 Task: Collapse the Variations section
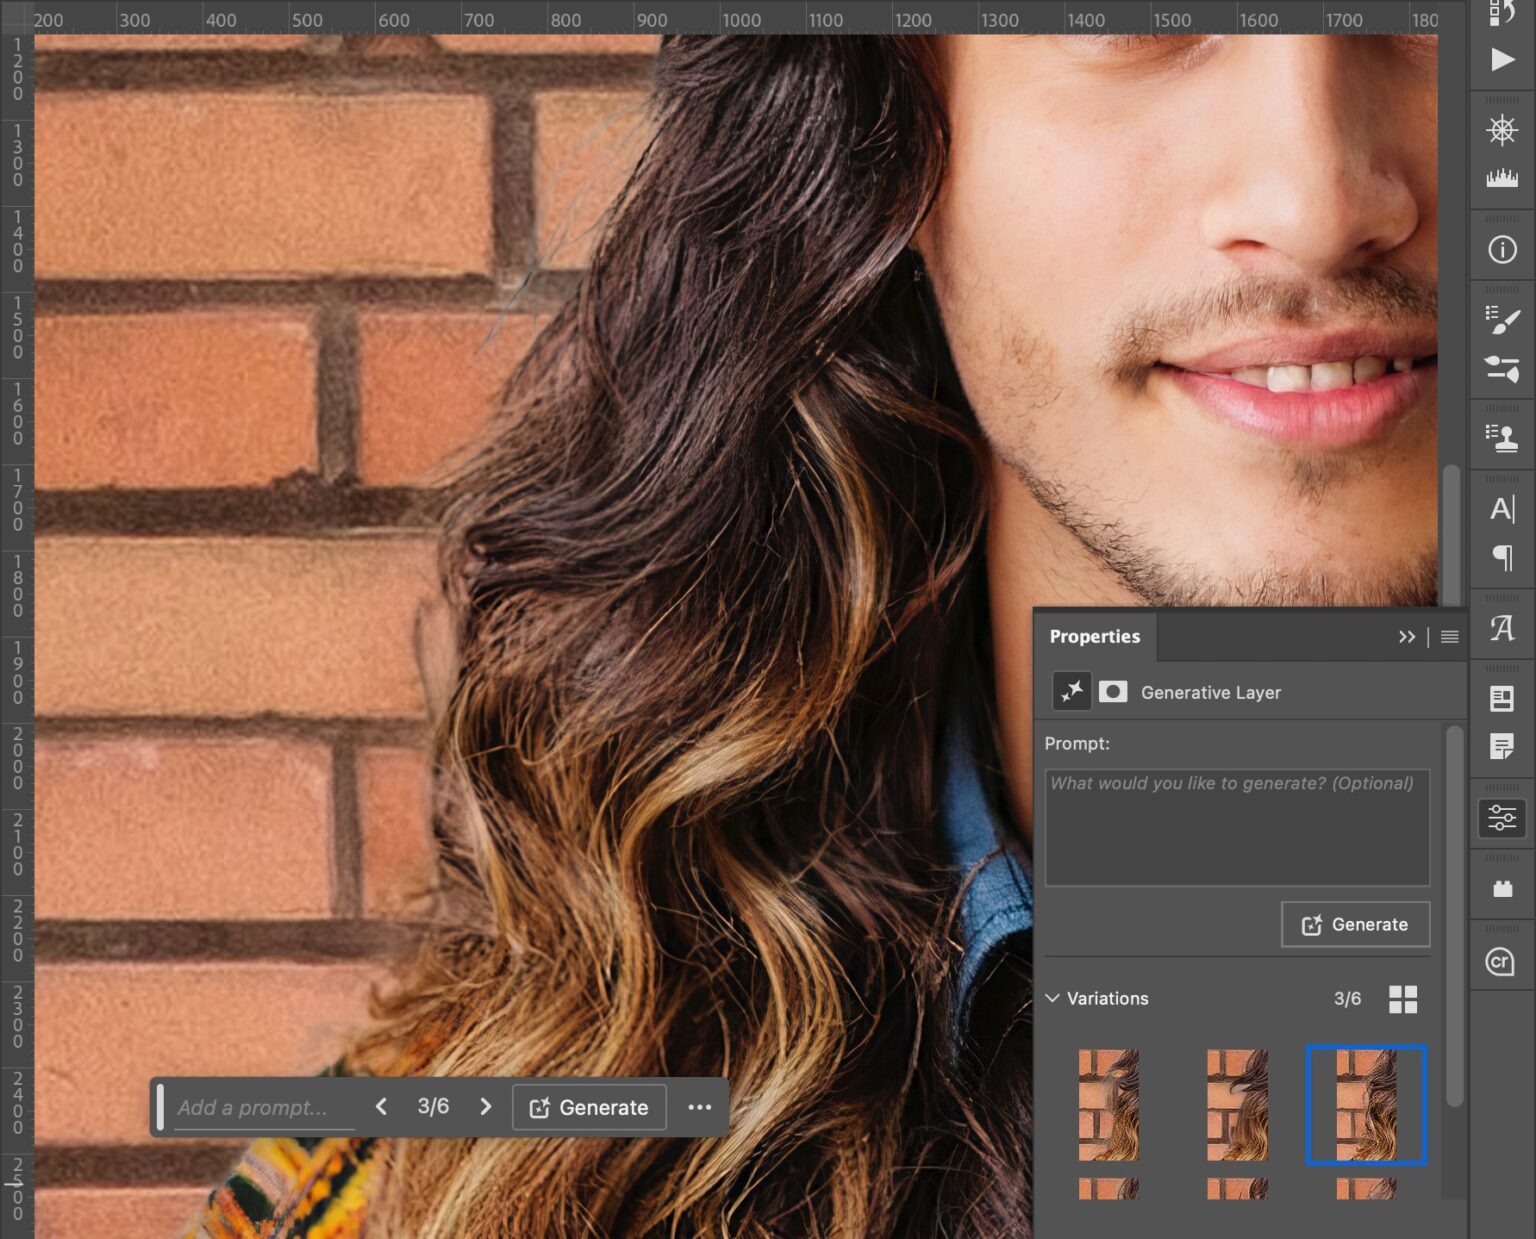tap(1053, 998)
